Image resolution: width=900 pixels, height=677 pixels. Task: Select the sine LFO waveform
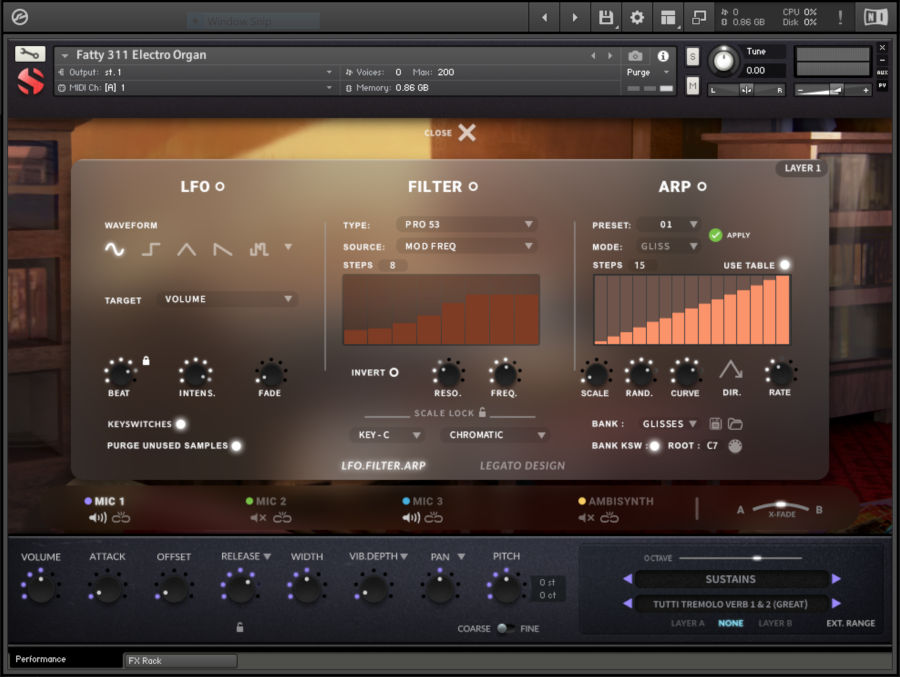(x=113, y=250)
